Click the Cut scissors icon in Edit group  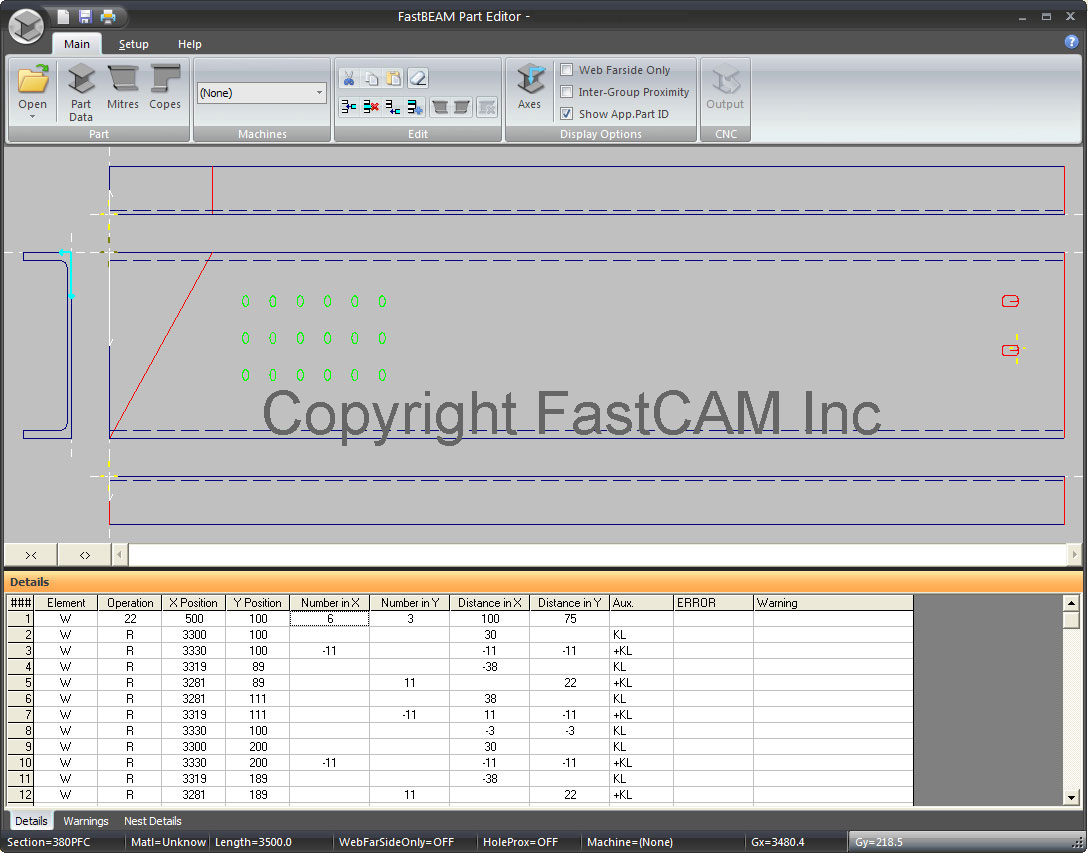coord(349,78)
